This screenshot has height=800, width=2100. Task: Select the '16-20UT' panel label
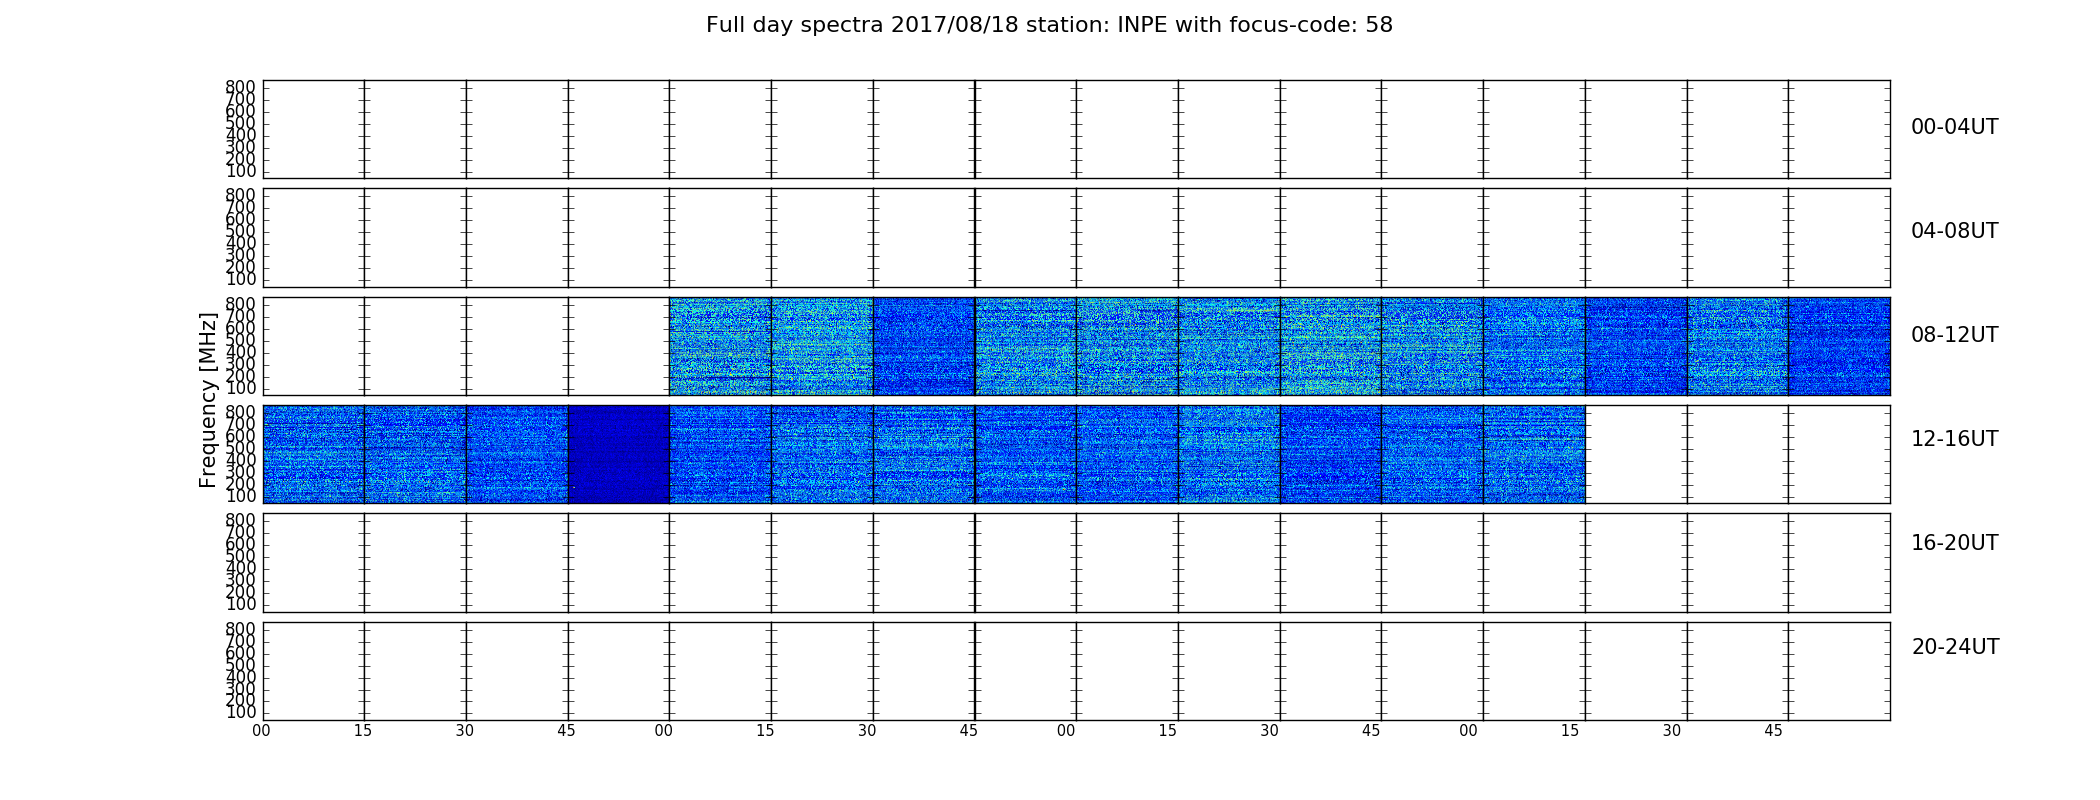[x=1954, y=543]
